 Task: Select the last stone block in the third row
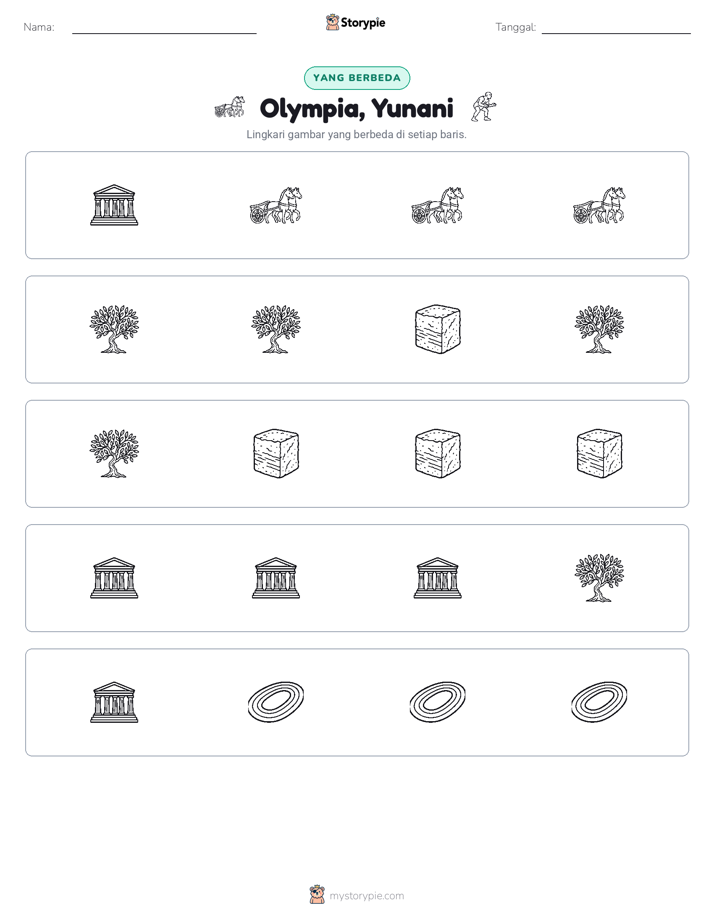[599, 453]
